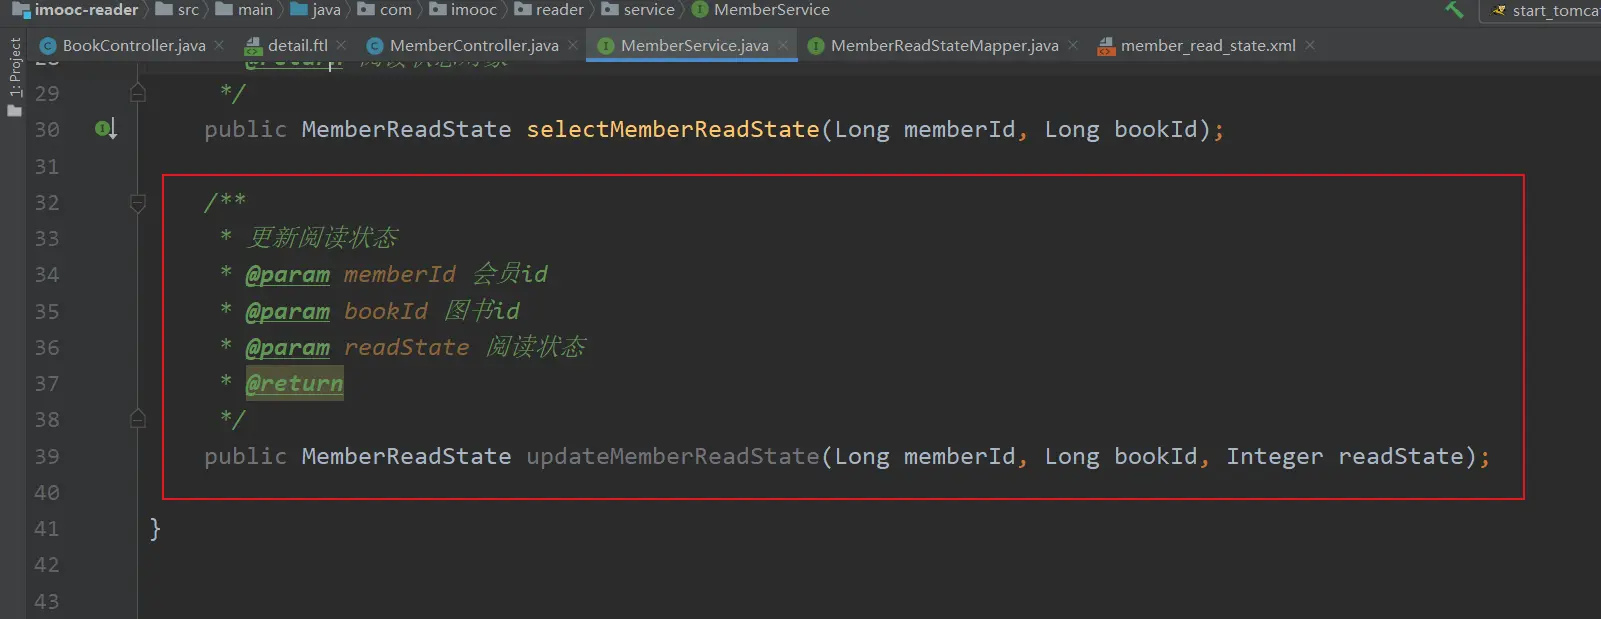1601x619 pixels.
Task: Open the service breadcrumb package
Action: (638, 10)
